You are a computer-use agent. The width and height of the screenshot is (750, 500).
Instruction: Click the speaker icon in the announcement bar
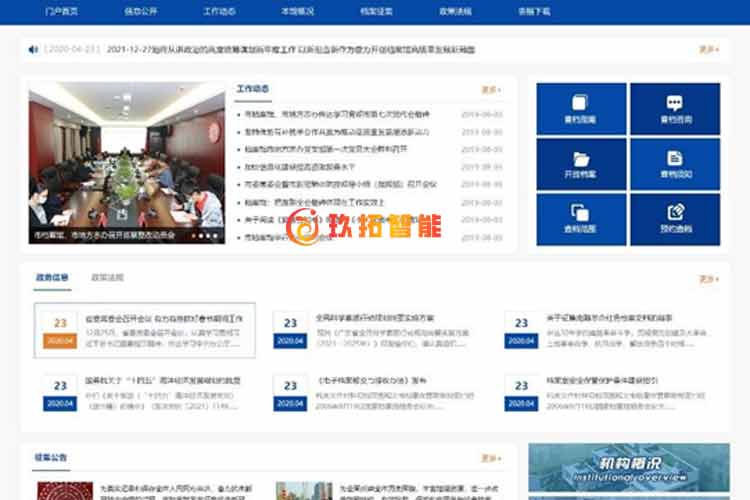[33, 49]
